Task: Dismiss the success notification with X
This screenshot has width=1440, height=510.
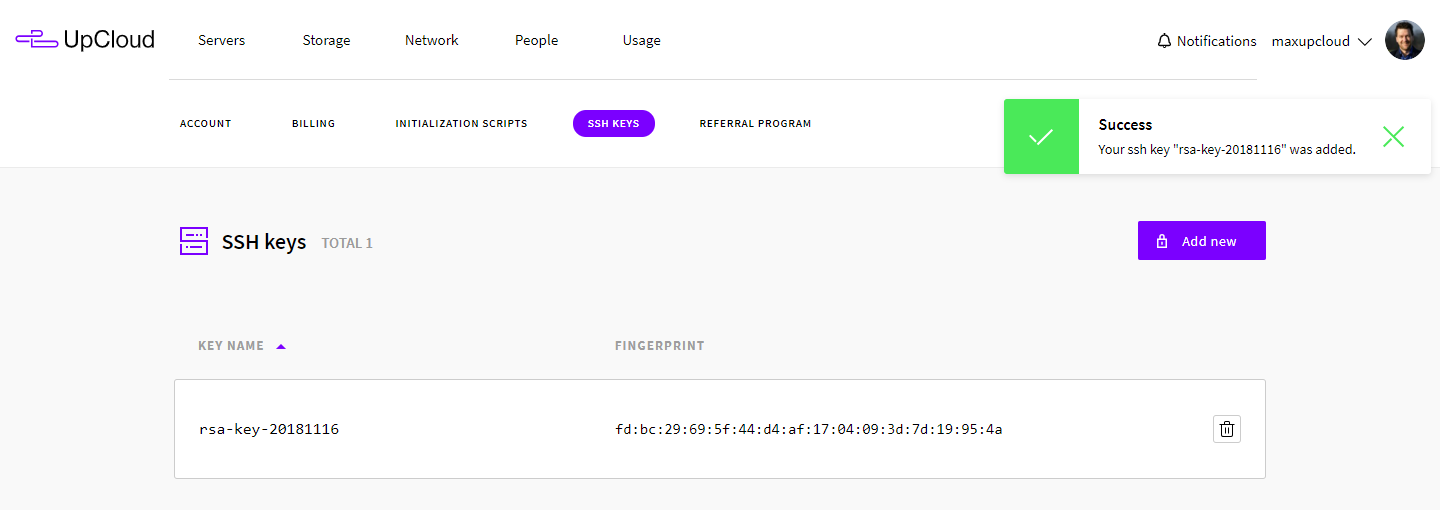Action: pyautogui.click(x=1393, y=137)
